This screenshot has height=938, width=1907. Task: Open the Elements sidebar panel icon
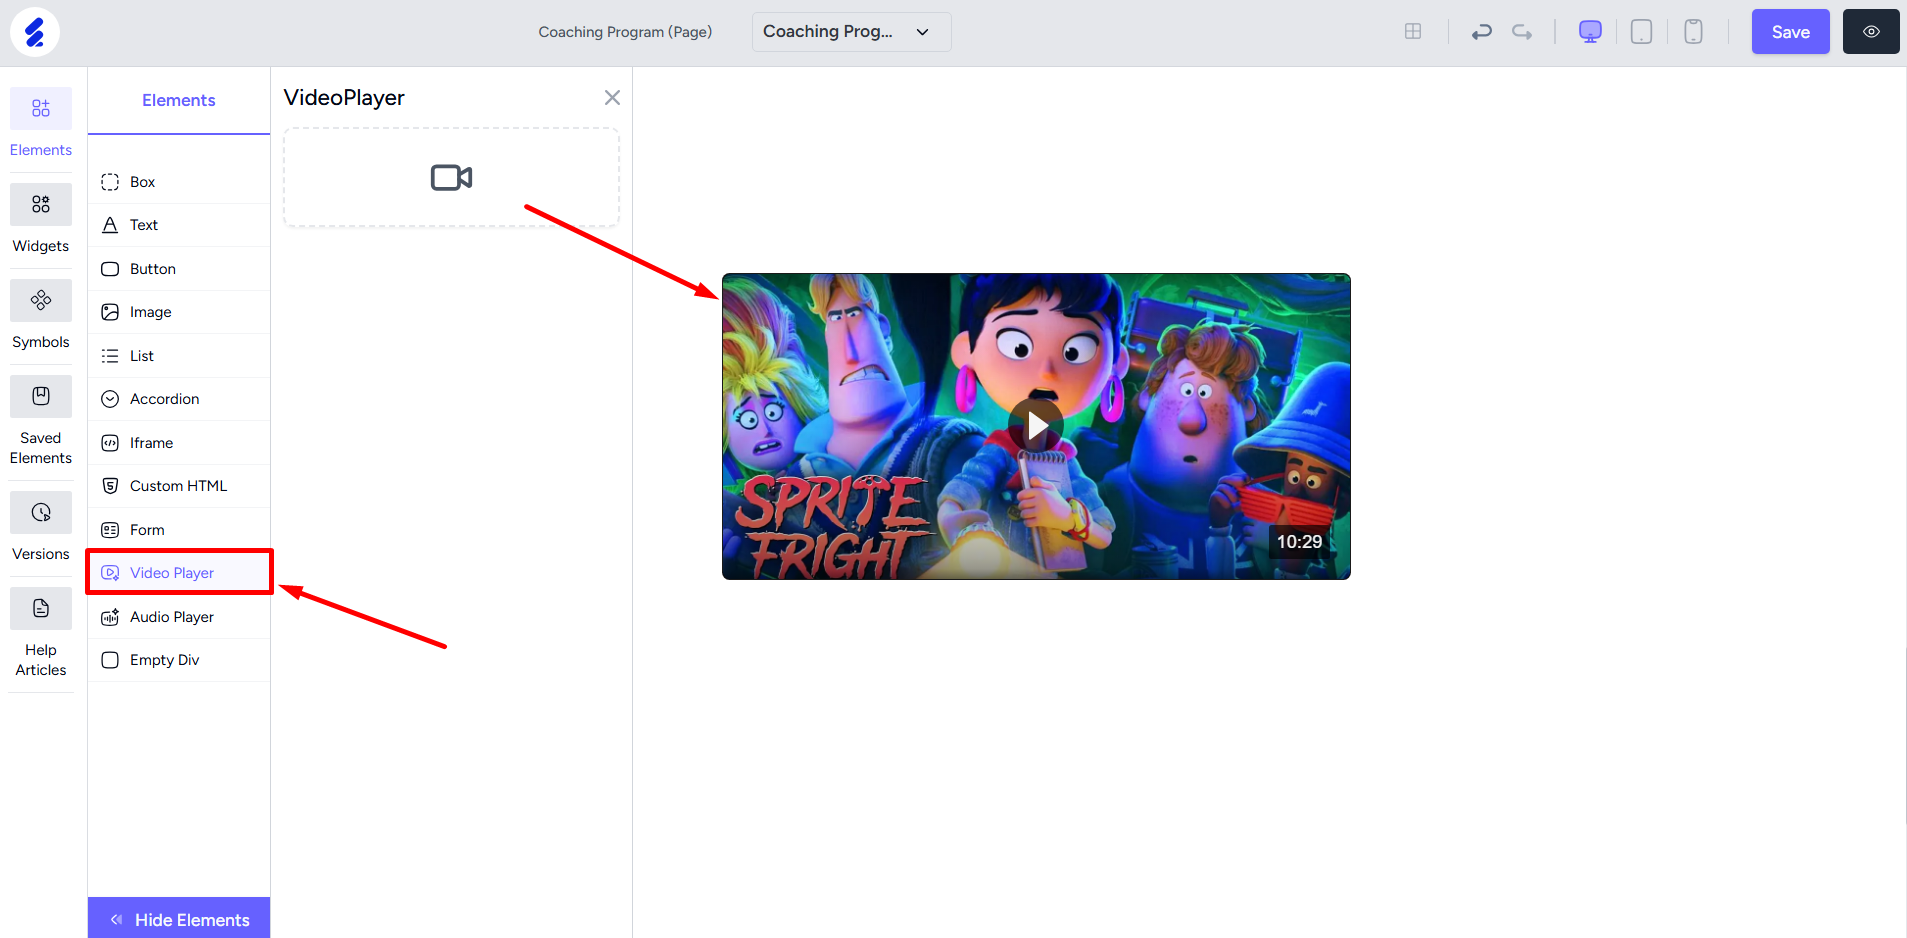(x=41, y=109)
